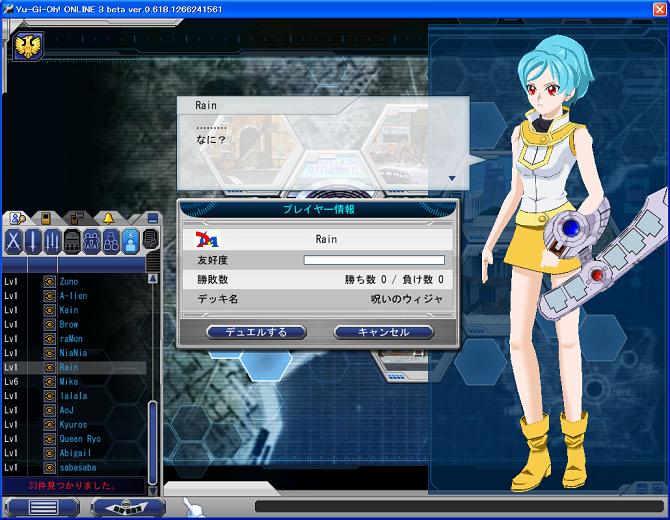
Task: Select the three-person group filter icon
Action: click(111, 241)
